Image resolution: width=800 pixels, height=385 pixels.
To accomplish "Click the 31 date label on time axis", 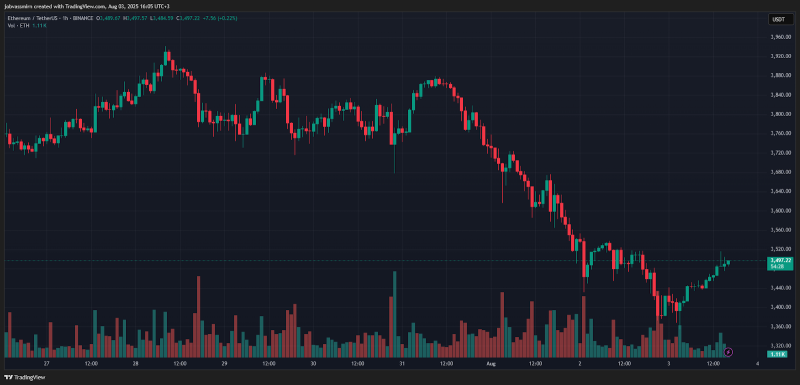I will point(402,364).
